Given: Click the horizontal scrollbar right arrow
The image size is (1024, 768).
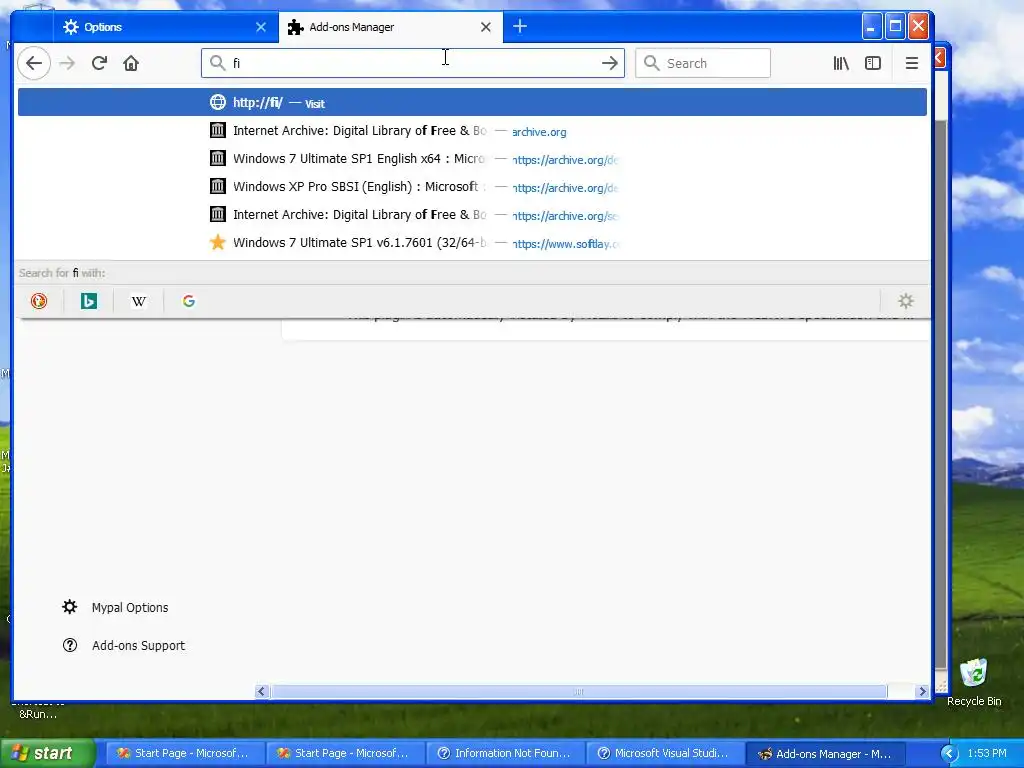Looking at the screenshot, I should coord(922,691).
